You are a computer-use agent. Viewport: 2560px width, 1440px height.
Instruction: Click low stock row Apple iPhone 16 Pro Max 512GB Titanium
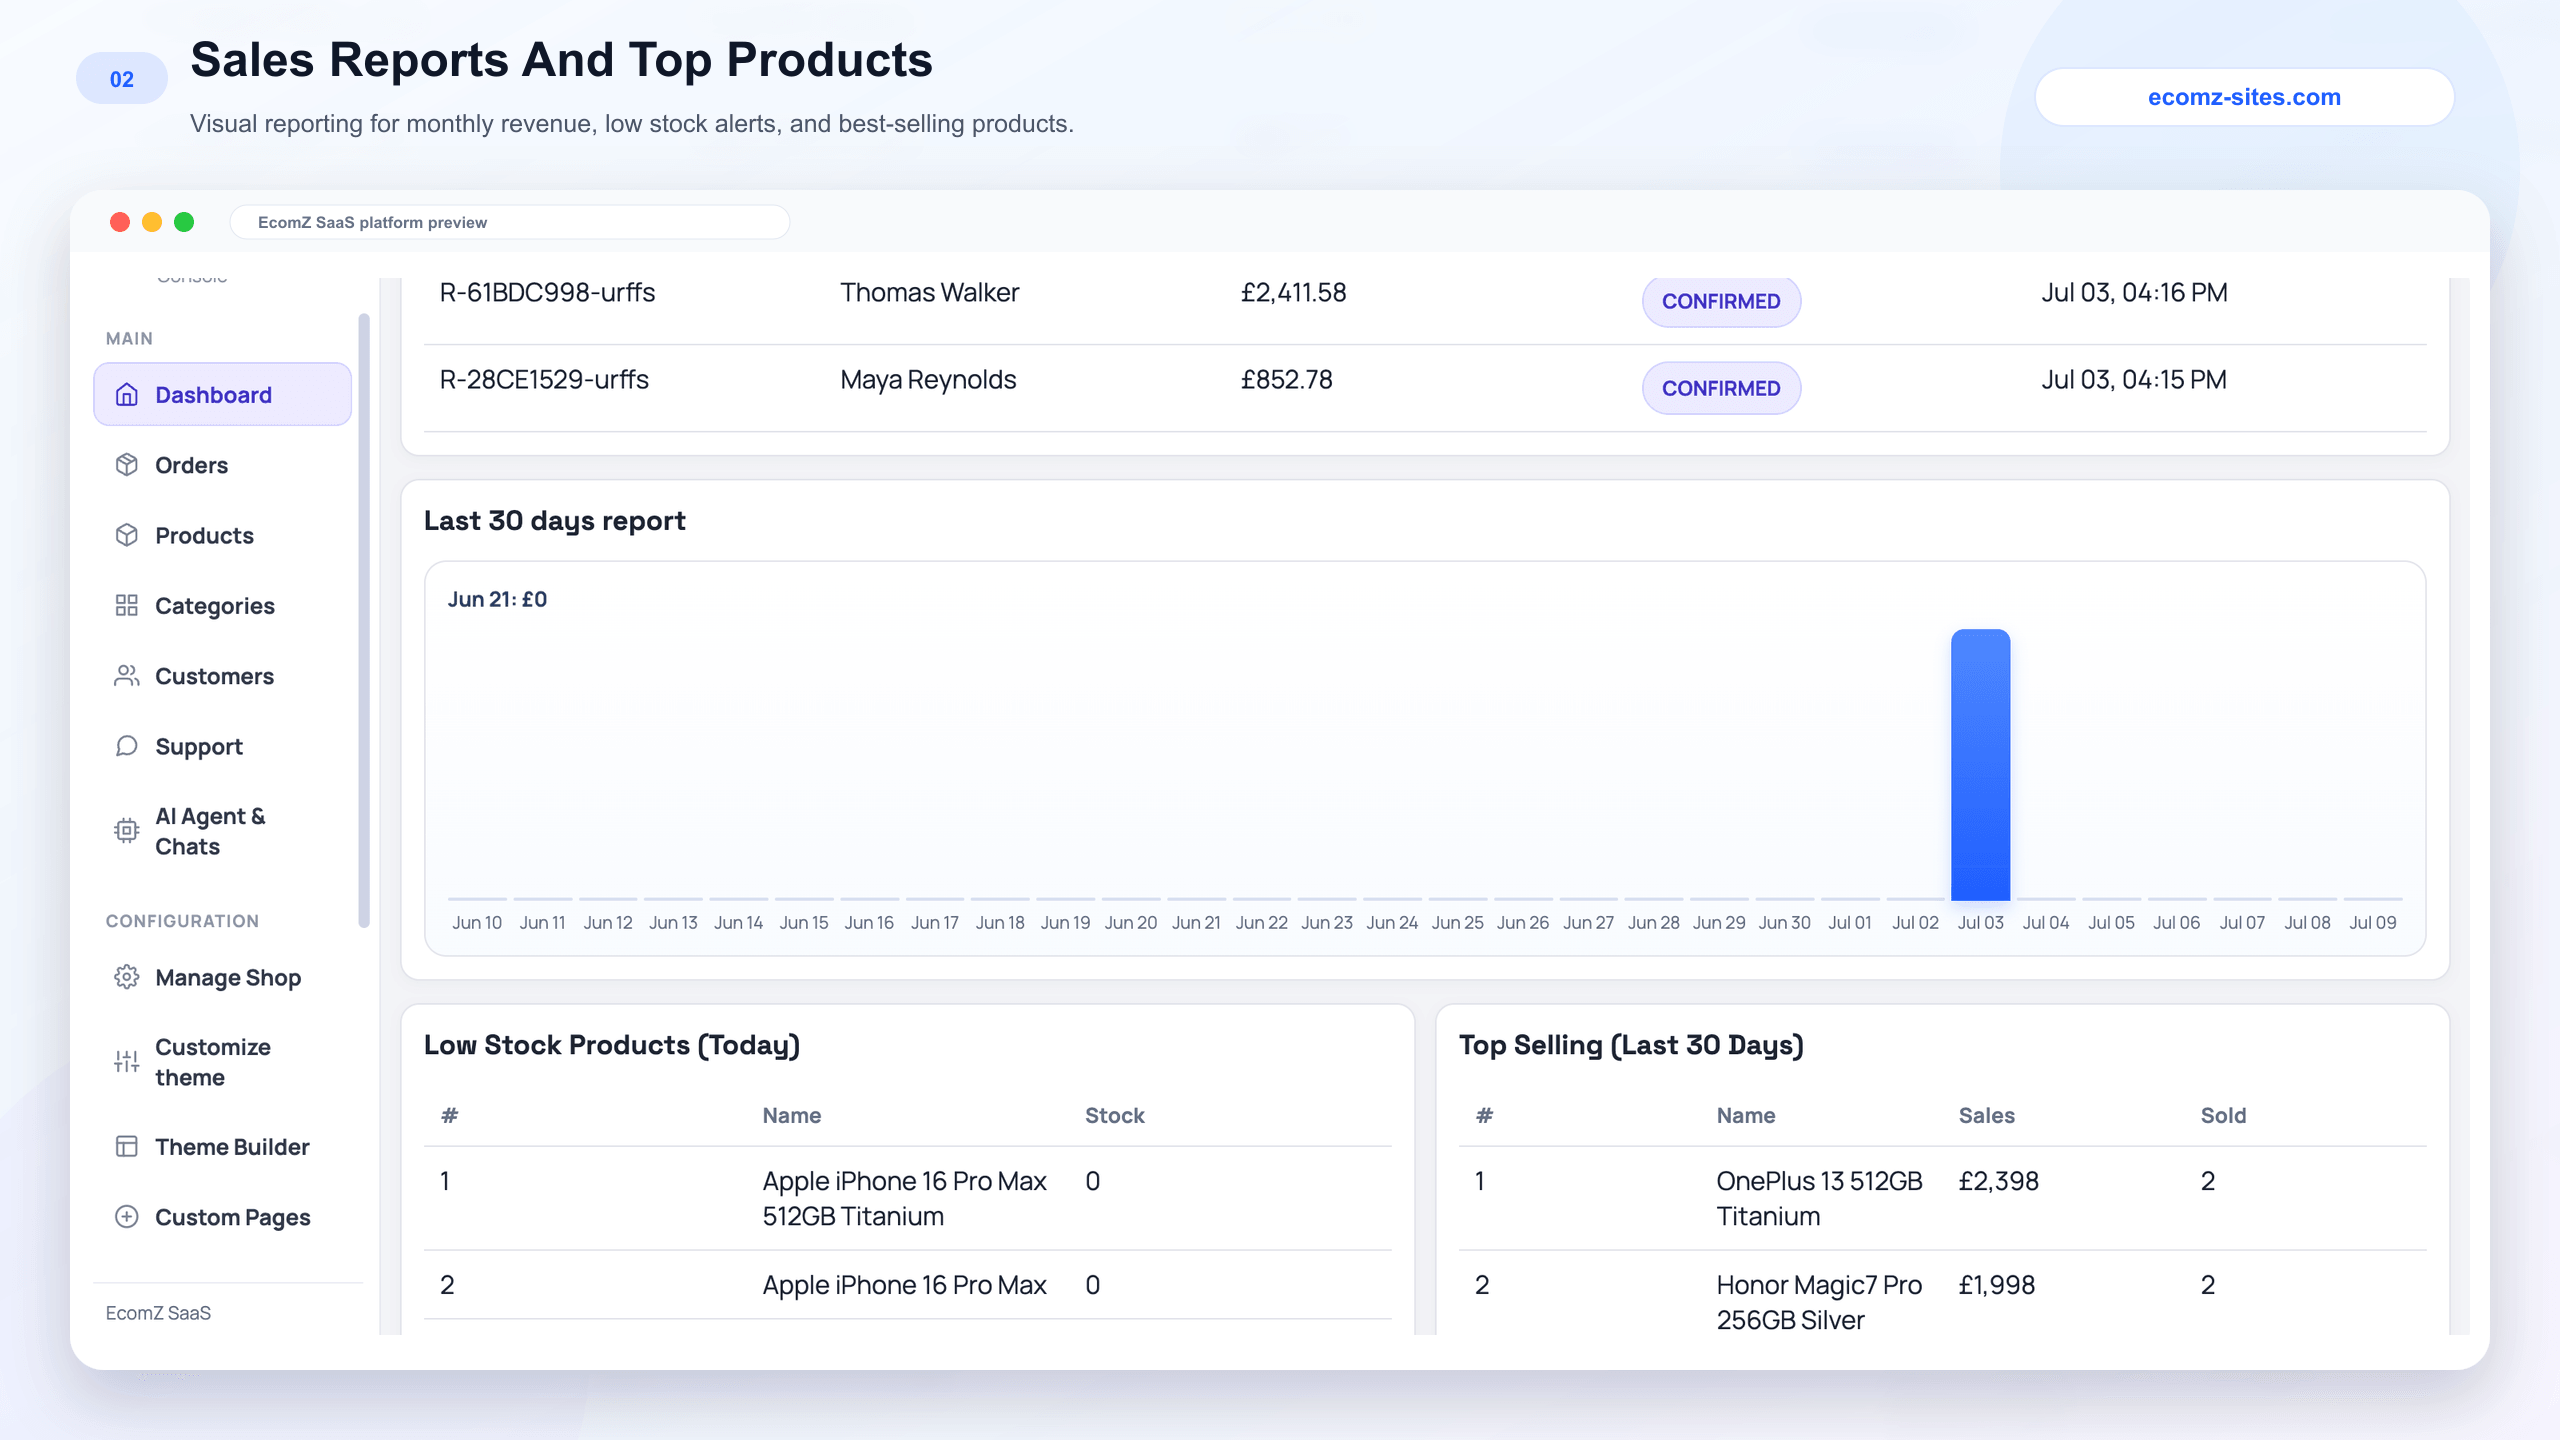tap(907, 1198)
